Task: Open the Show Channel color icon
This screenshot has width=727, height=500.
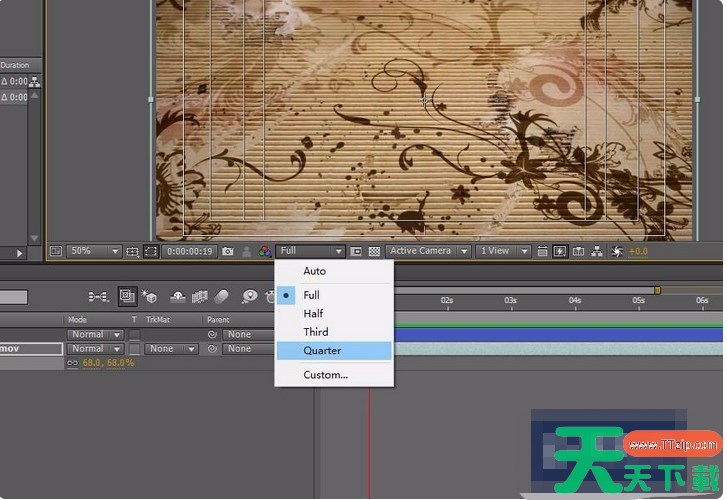Action: (265, 252)
